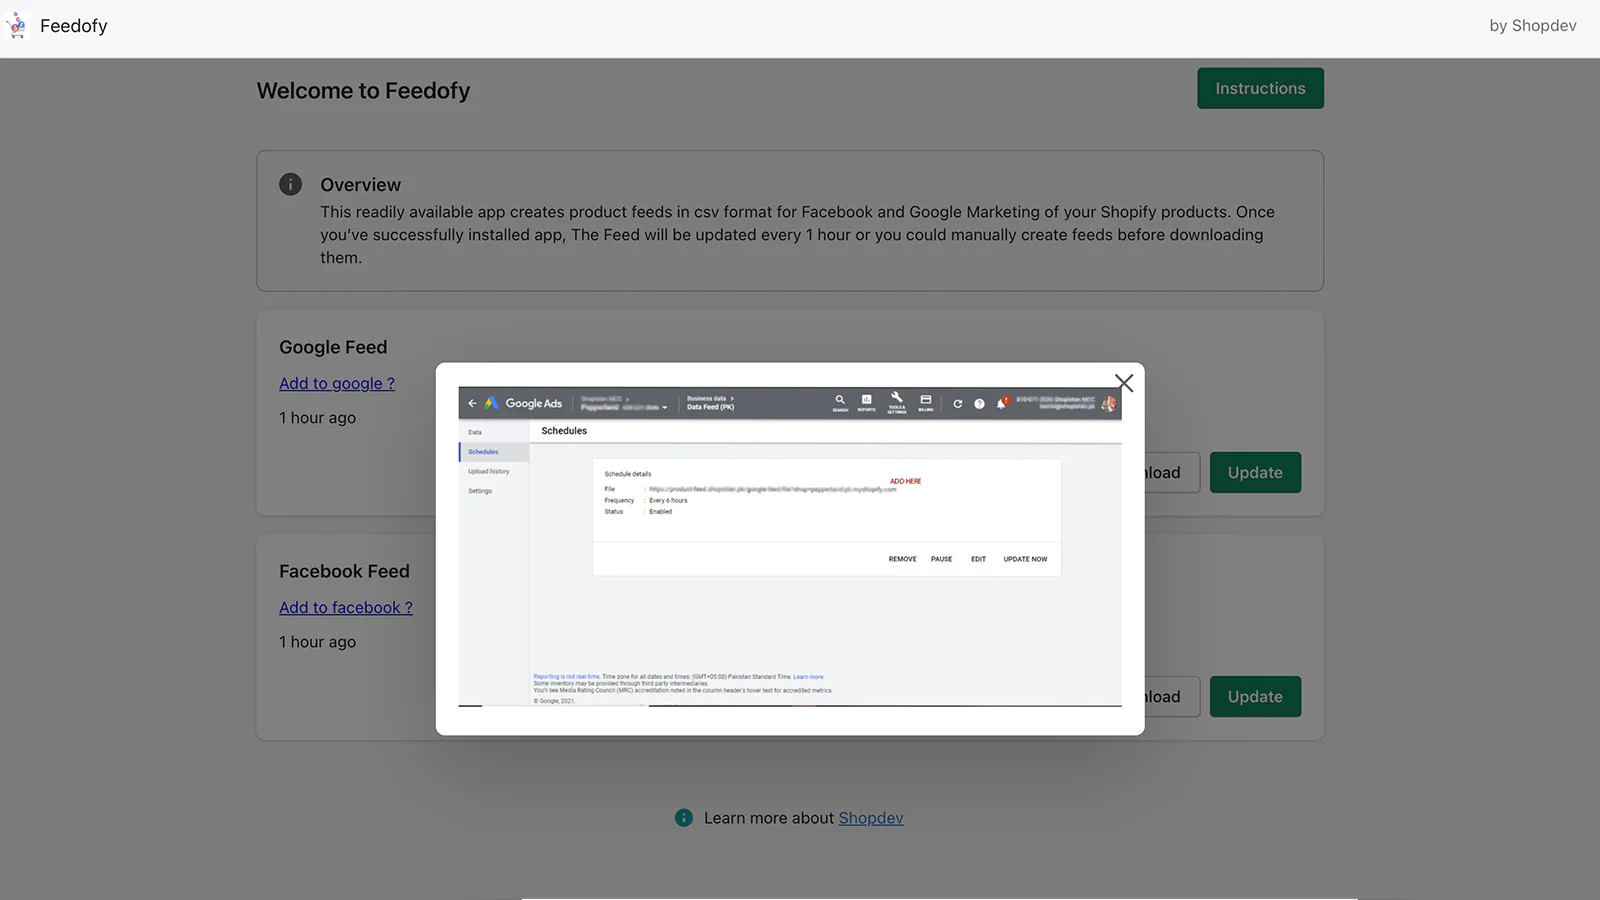Viewport: 1600px width, 900px height.
Task: Click the 'Enabled' status value
Action: [661, 511]
